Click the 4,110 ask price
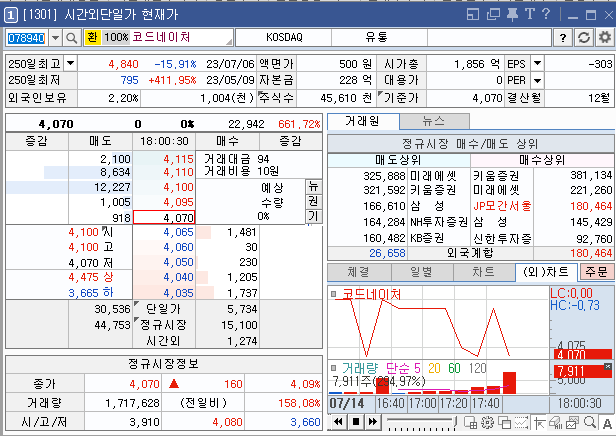616x436 pixels. tap(178, 172)
